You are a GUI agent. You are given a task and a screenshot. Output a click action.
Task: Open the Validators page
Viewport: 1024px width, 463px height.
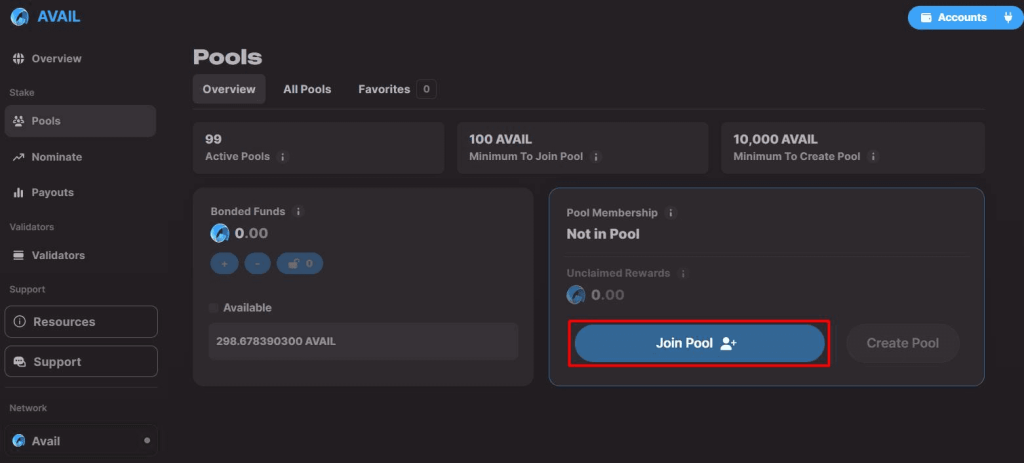click(80, 255)
